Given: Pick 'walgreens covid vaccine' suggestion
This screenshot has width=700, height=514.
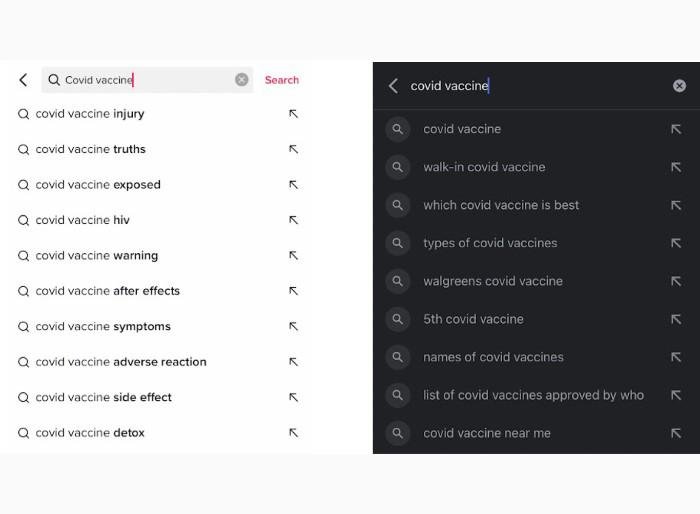Looking at the screenshot, I should tap(536, 281).
